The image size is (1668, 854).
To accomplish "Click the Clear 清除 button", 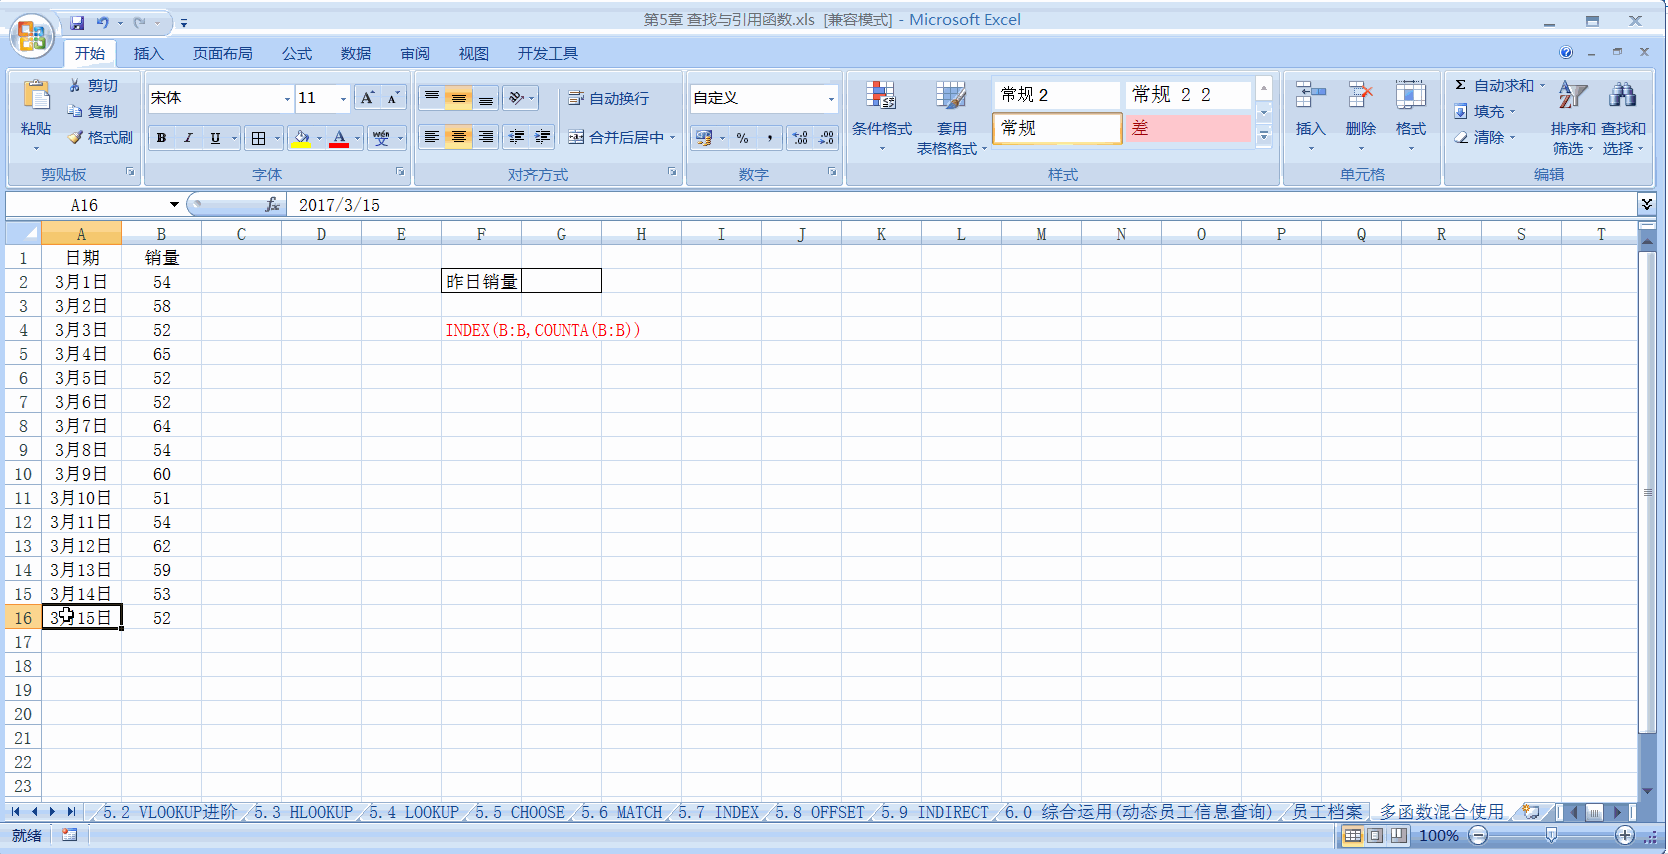I will [1485, 137].
